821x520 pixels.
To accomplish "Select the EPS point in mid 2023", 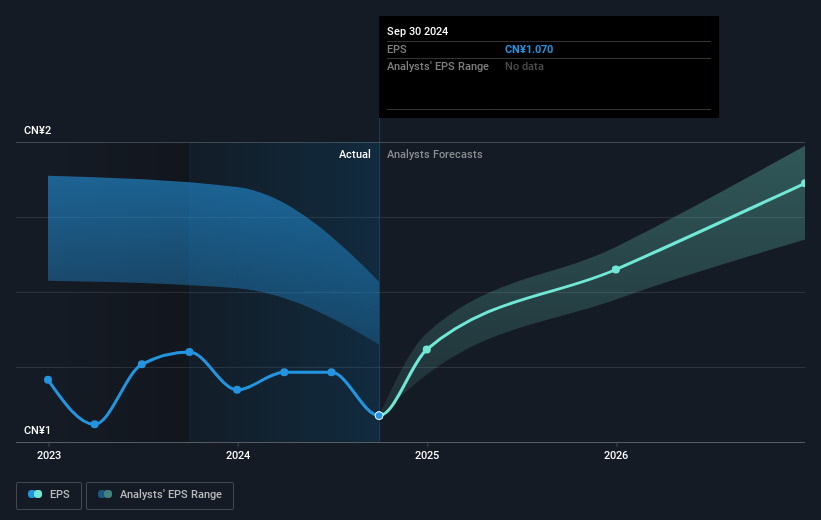I will coord(142,364).
